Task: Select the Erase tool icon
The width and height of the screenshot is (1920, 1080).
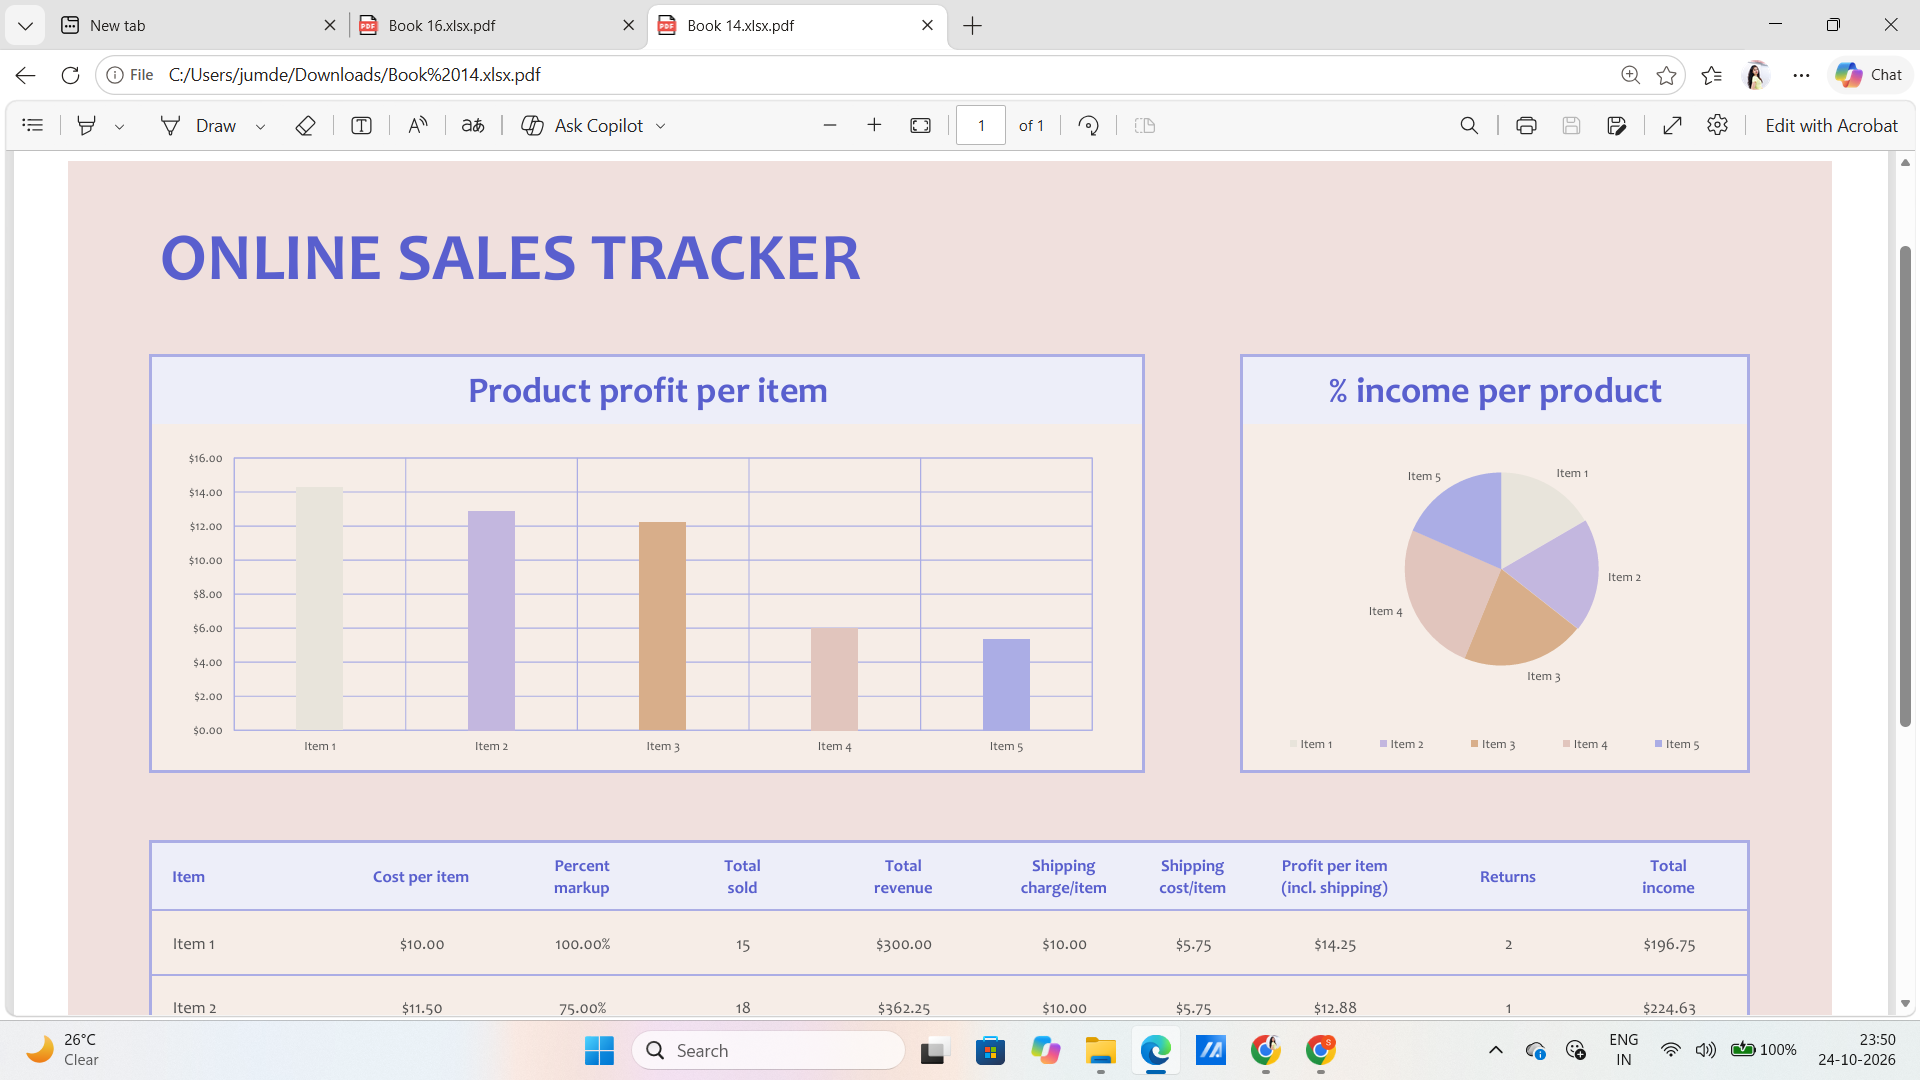Action: 306,125
